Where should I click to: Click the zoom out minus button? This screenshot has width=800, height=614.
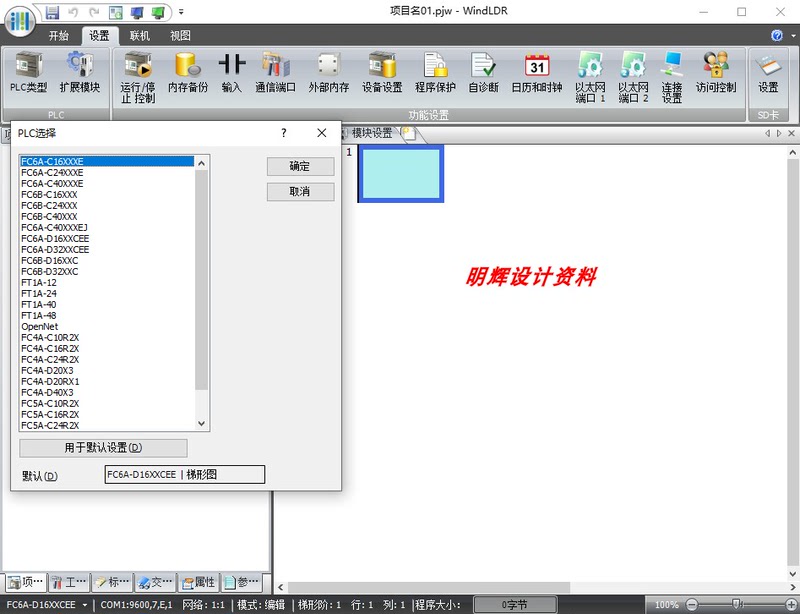[x=692, y=604]
